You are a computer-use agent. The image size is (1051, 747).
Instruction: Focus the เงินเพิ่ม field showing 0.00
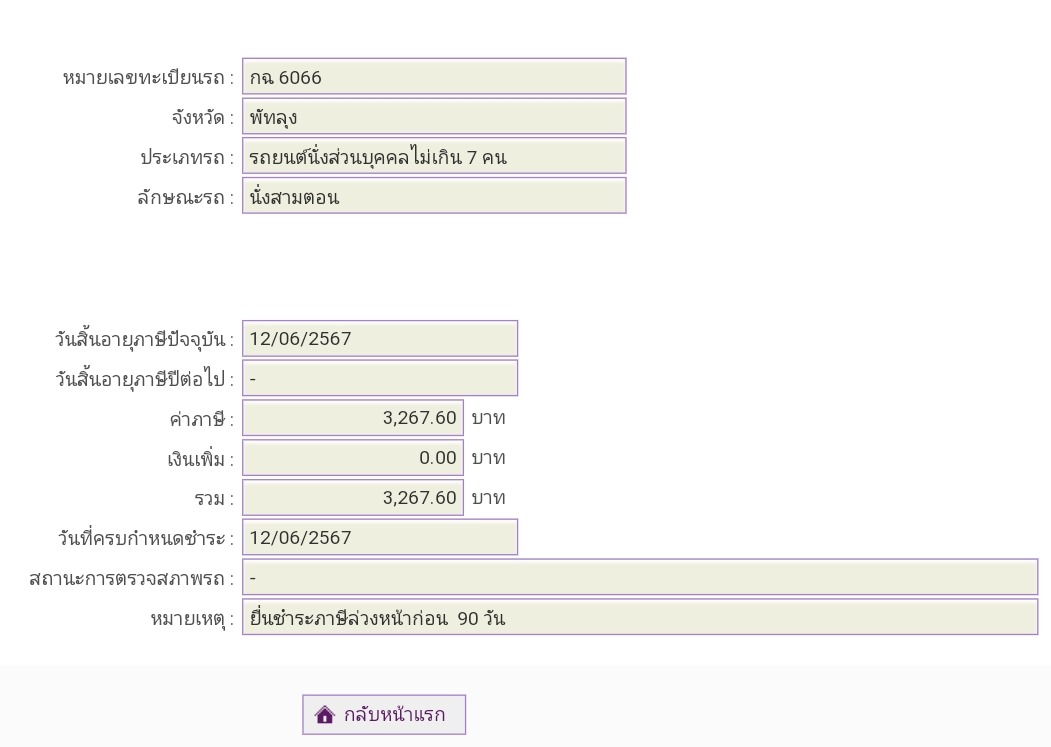352,458
